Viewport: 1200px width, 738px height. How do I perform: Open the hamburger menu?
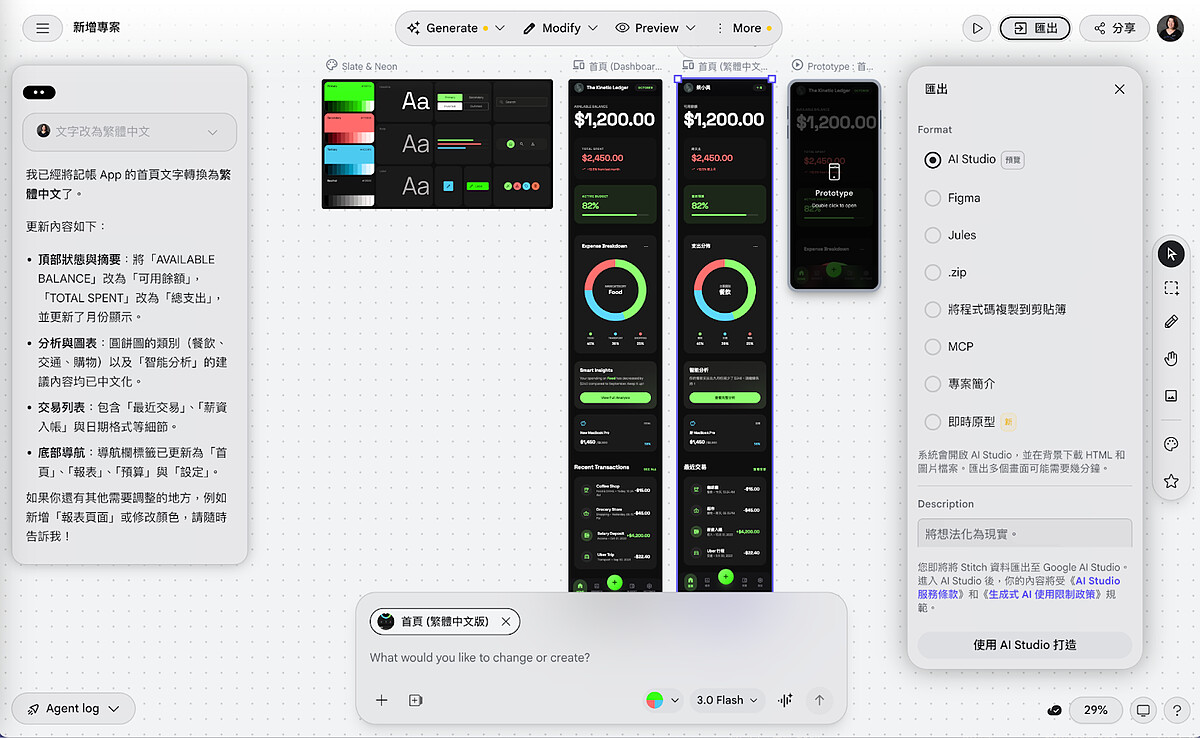(42, 28)
